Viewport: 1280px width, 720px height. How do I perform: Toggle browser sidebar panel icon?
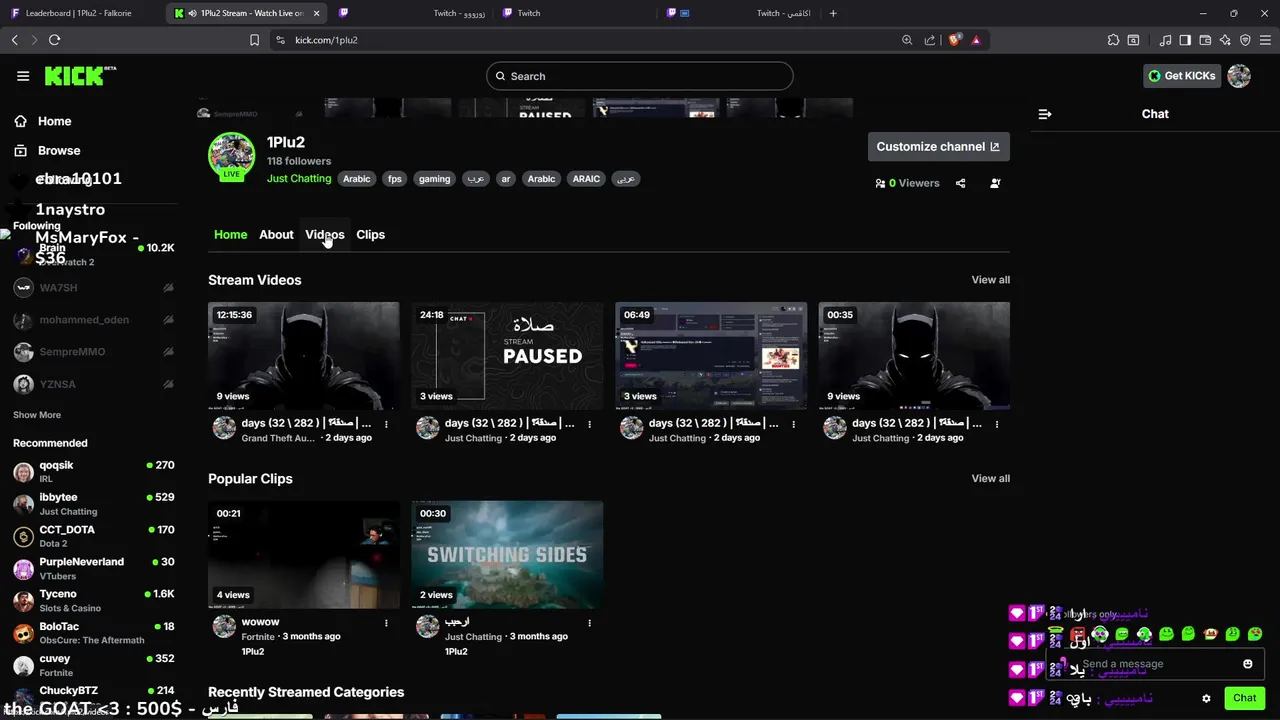coord(1185,40)
